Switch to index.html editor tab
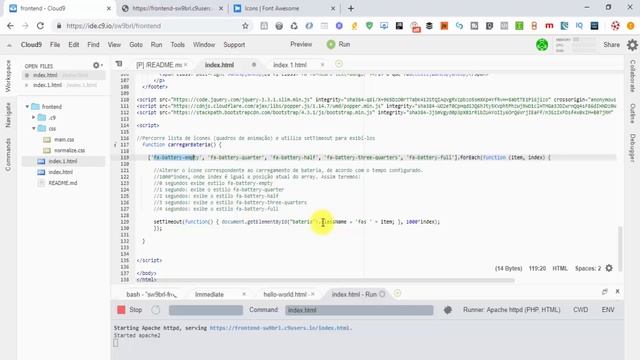The width and height of the screenshot is (640, 360). pos(219,65)
